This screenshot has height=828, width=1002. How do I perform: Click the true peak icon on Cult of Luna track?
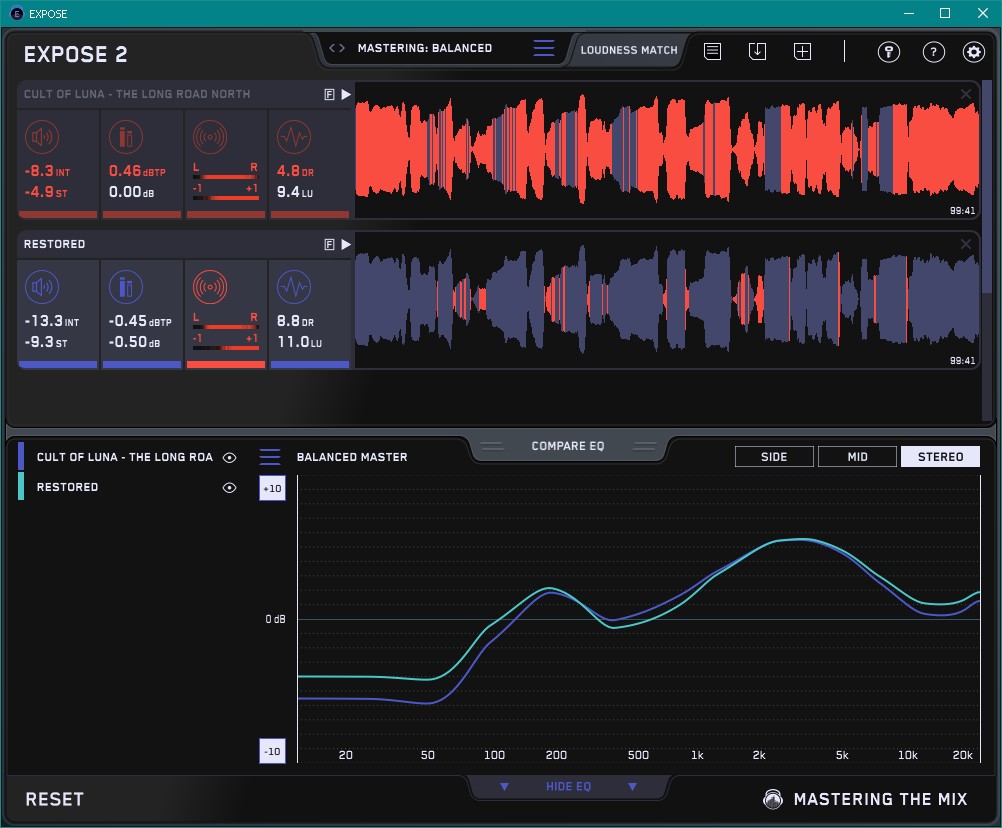click(125, 138)
